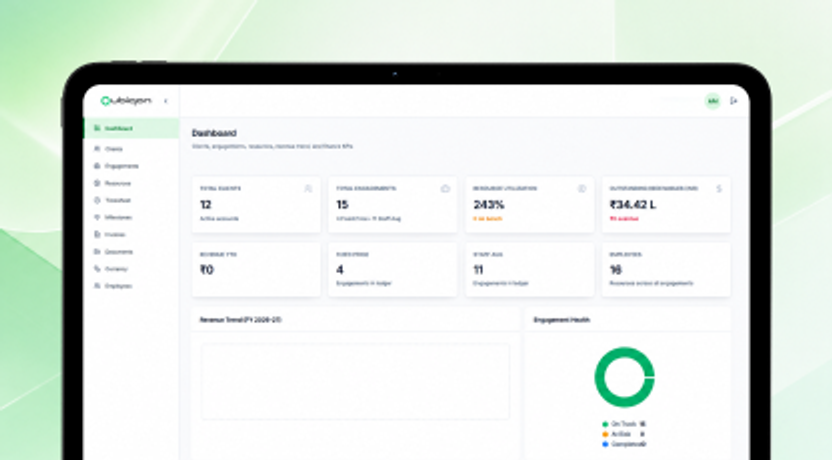
Task: Click the orange At Risk legend dot
Action: click(x=605, y=434)
